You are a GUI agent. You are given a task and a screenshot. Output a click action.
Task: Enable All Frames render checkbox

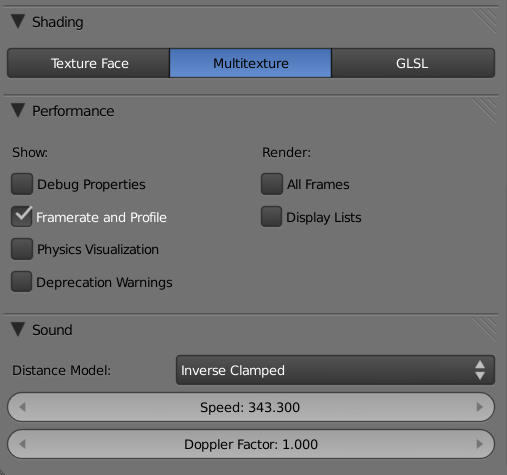tap(272, 184)
